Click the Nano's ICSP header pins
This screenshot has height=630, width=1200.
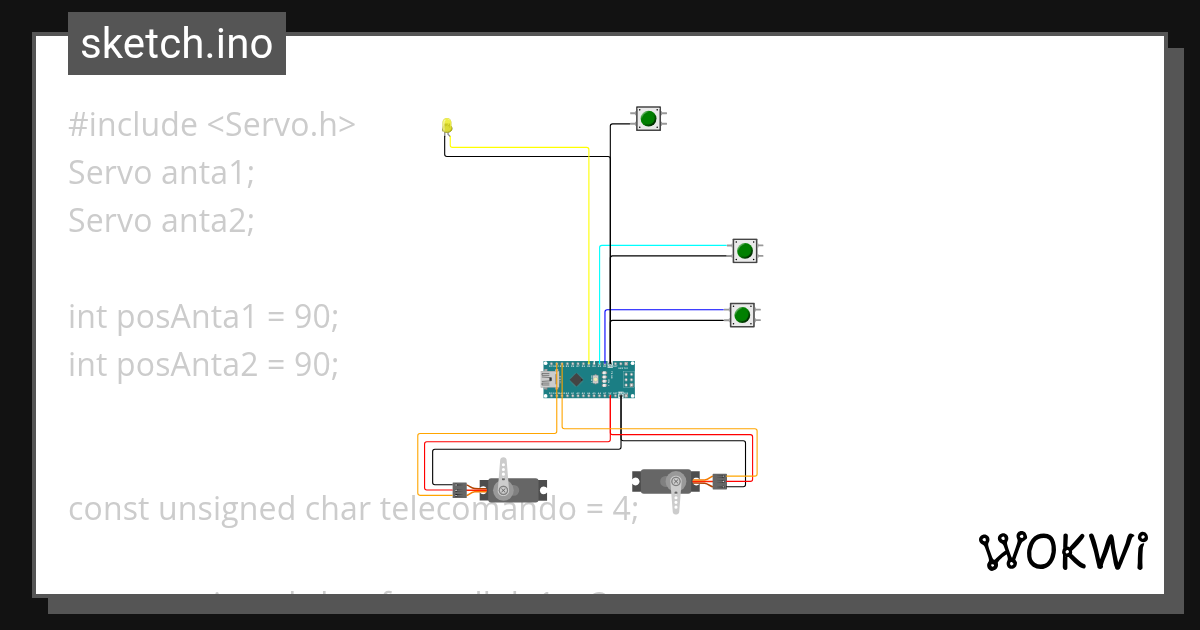click(629, 379)
